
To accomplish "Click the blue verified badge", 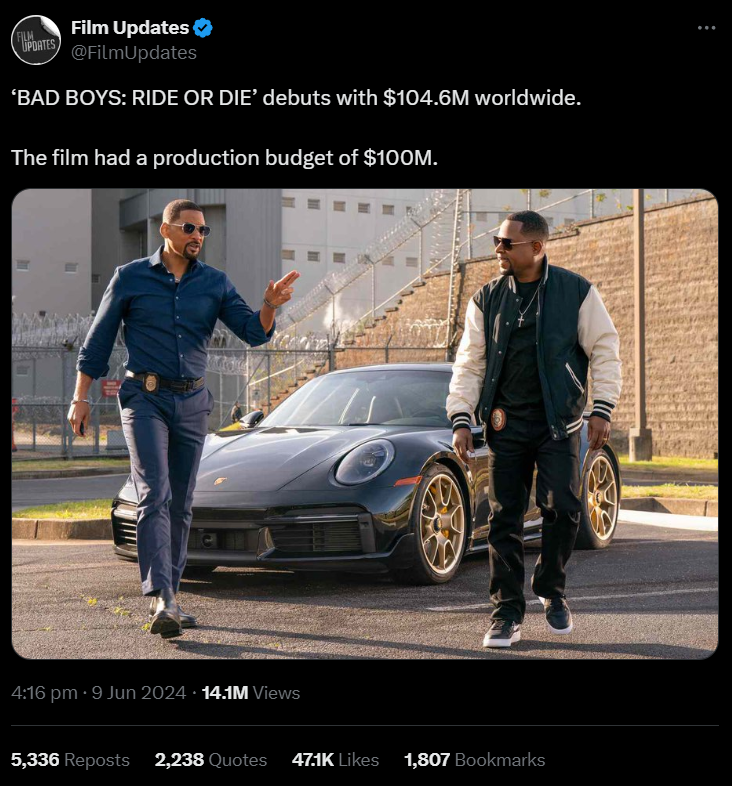I will (x=202, y=28).
